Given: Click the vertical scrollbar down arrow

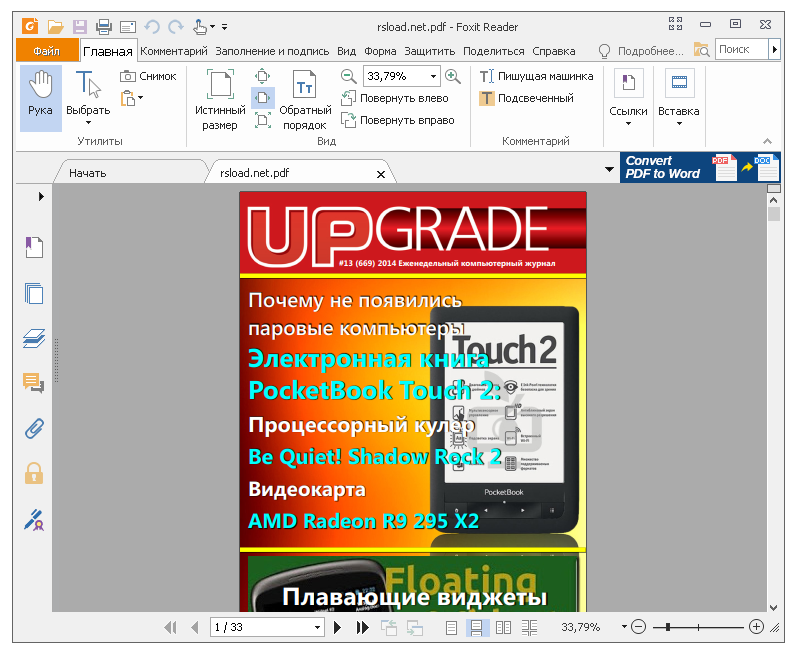Looking at the screenshot, I should click(774, 607).
